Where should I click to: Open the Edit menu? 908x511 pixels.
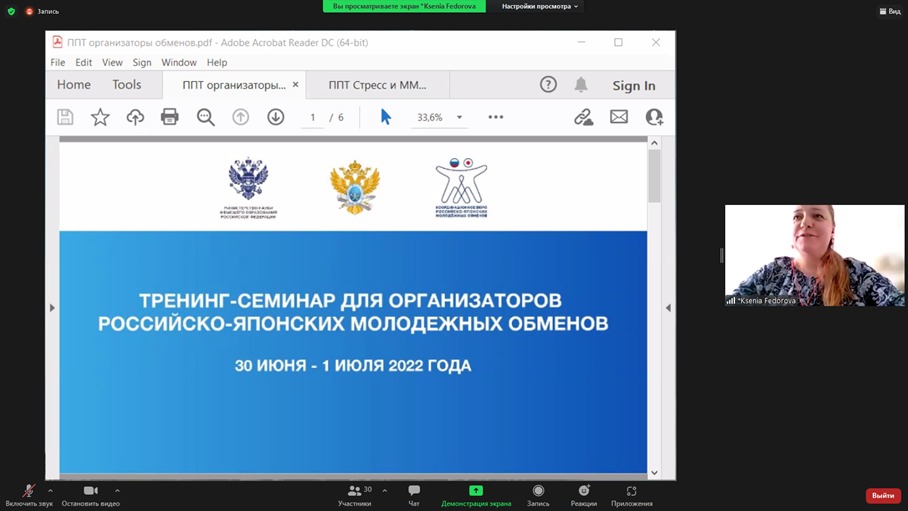83,62
